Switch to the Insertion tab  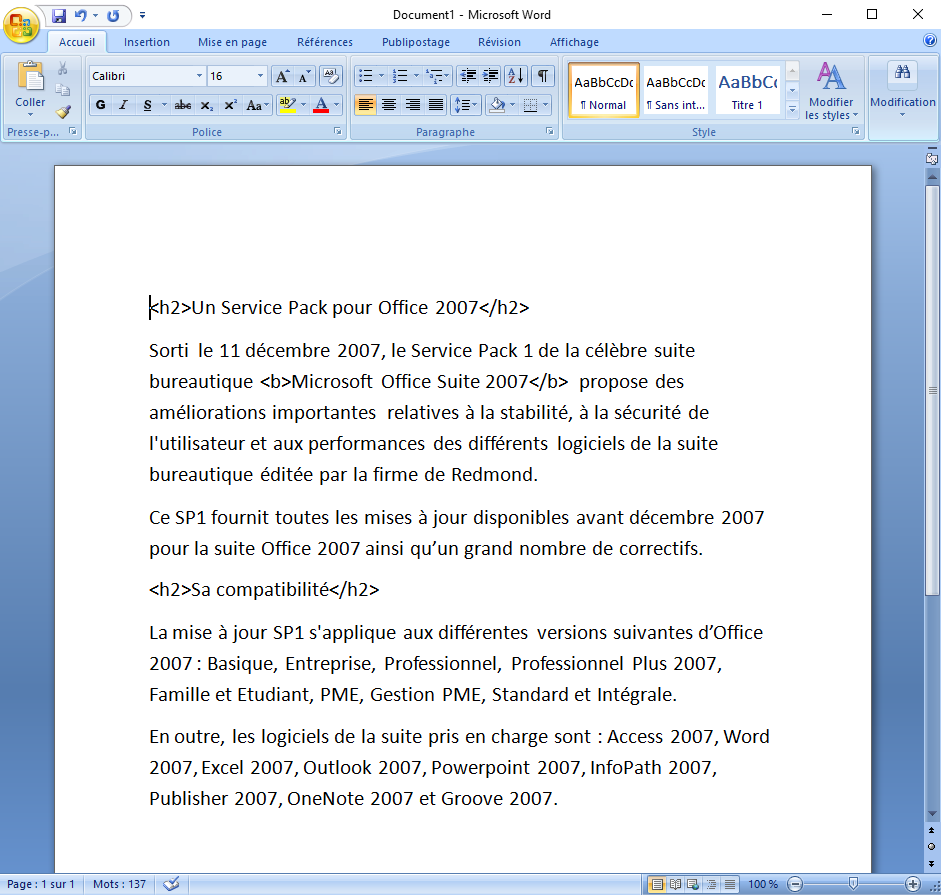(x=147, y=42)
